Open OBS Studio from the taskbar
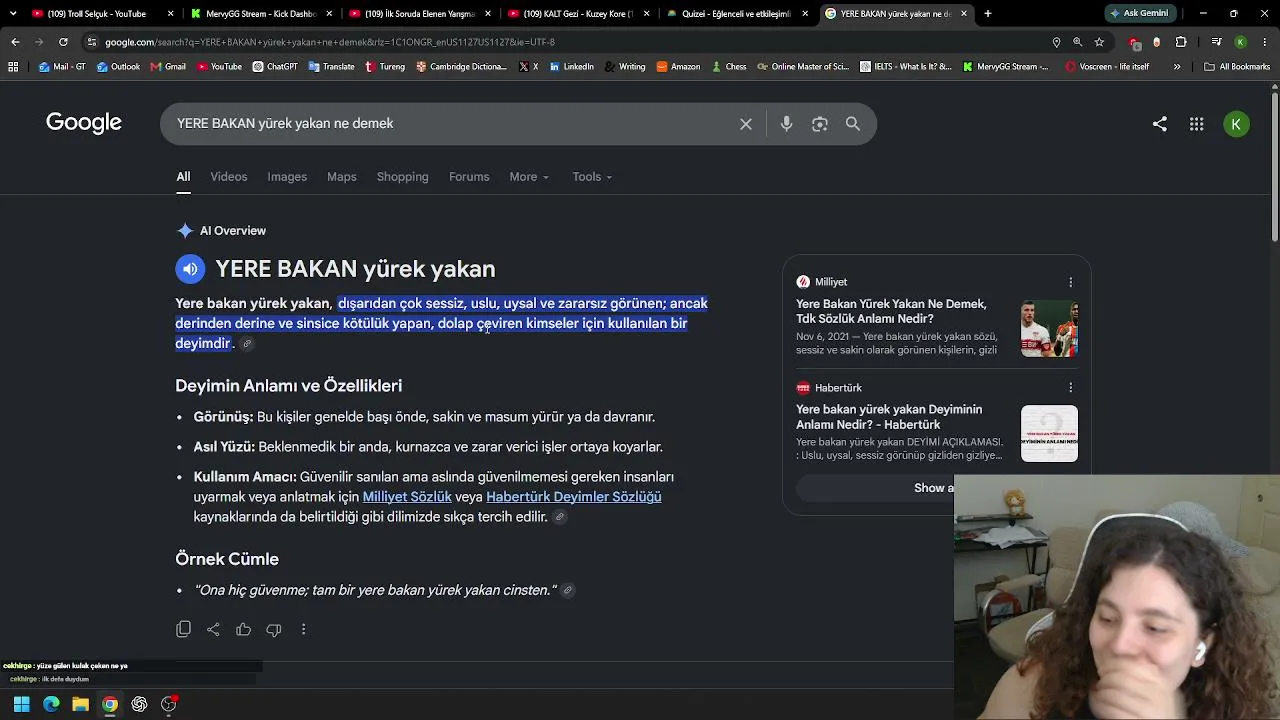1280x720 pixels. (x=169, y=704)
